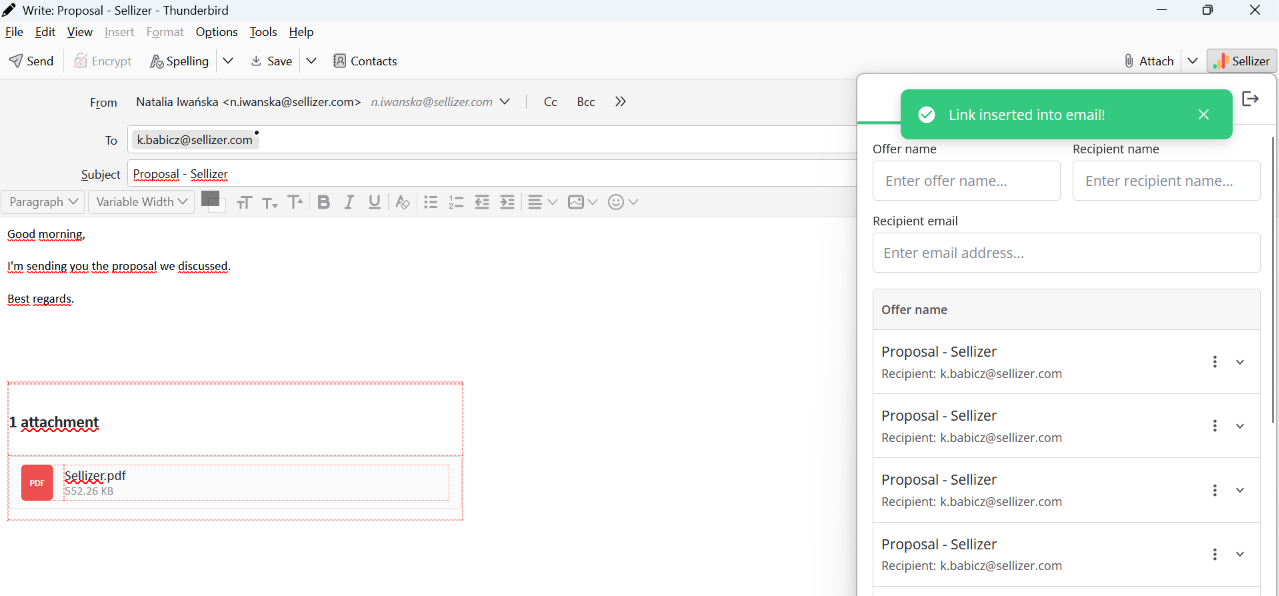Click the Recipient email input field
This screenshot has width=1279, height=596.
click(x=1067, y=253)
